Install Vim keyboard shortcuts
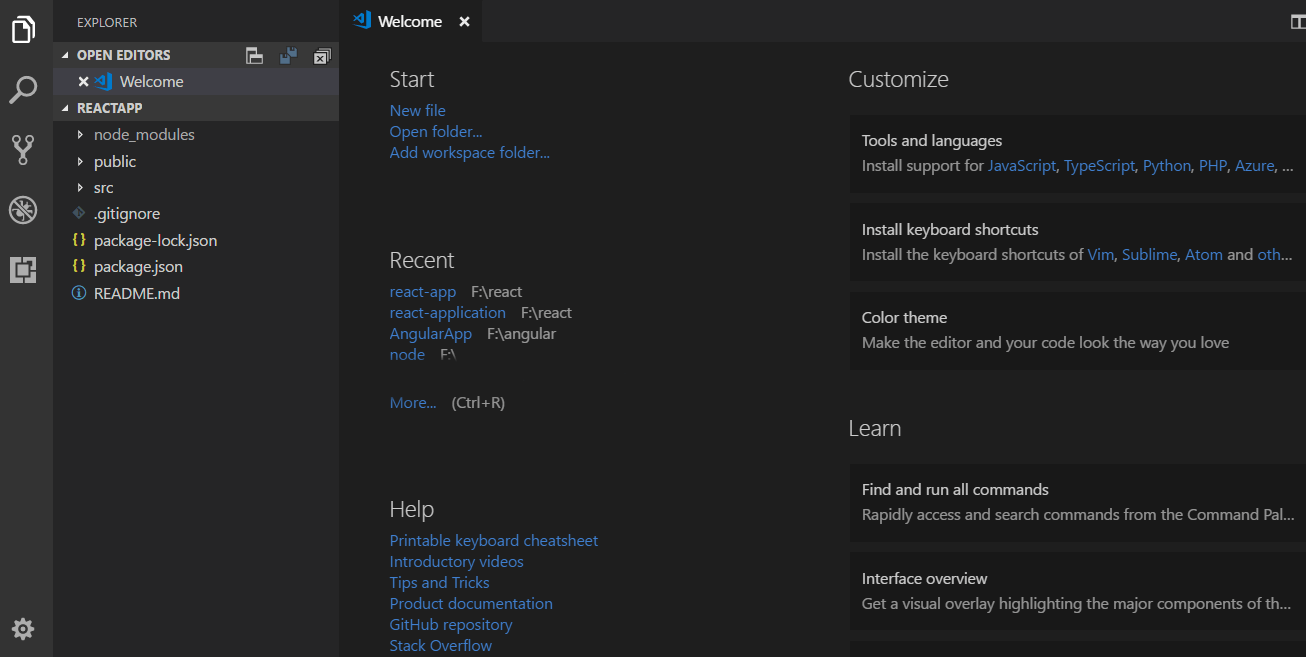Viewport: 1306px width, 657px height. pyautogui.click(x=1100, y=254)
